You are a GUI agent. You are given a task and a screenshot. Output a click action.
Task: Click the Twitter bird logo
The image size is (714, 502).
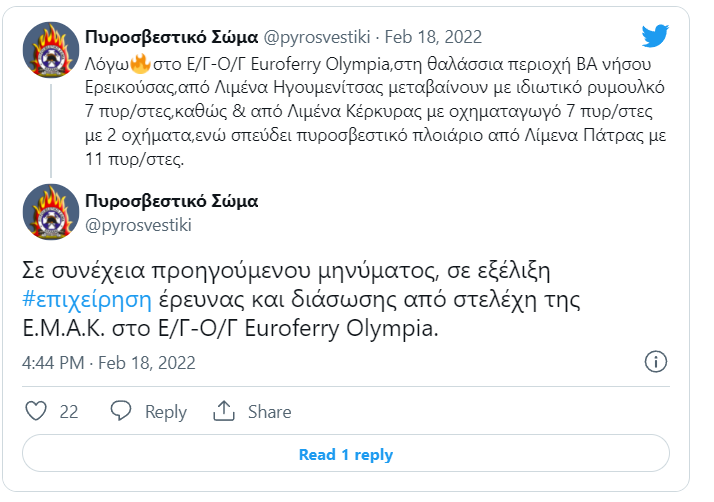coord(655,36)
